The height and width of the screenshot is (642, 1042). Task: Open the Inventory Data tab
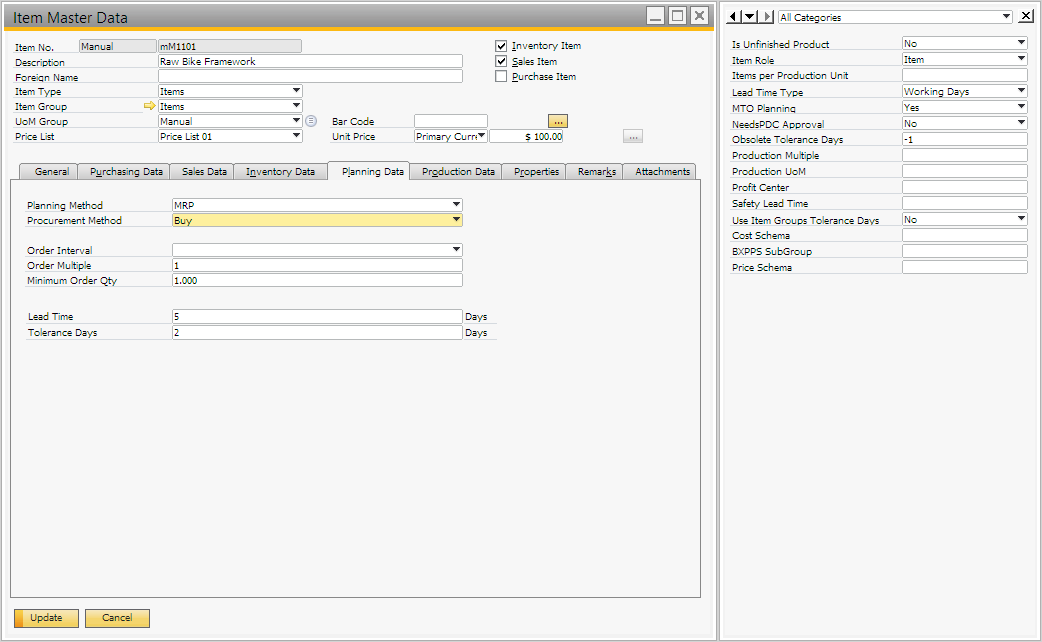coord(280,172)
